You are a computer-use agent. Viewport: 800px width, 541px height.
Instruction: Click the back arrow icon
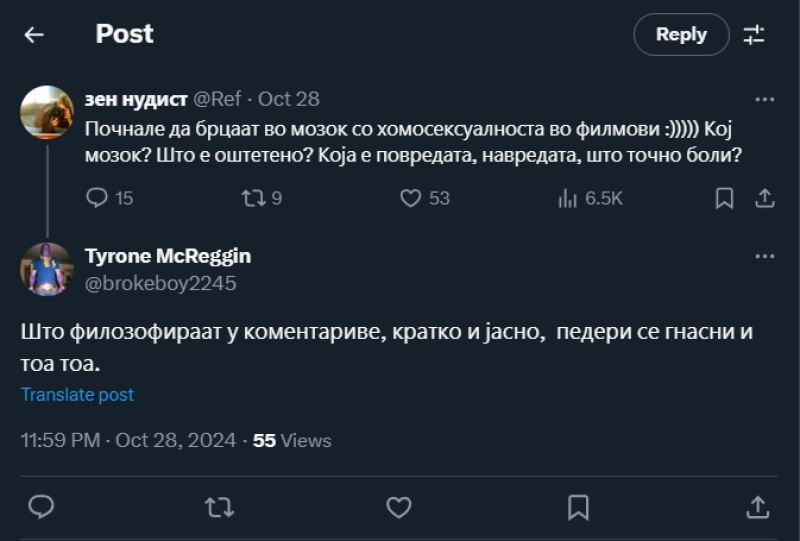pos(34,35)
